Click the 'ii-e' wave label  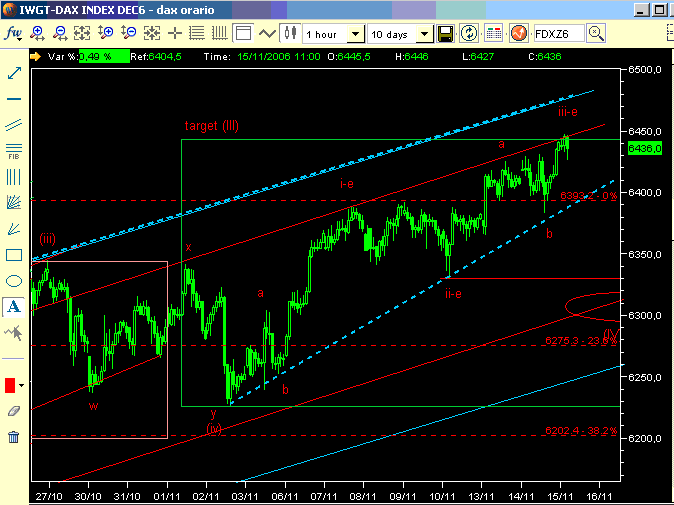[453, 294]
